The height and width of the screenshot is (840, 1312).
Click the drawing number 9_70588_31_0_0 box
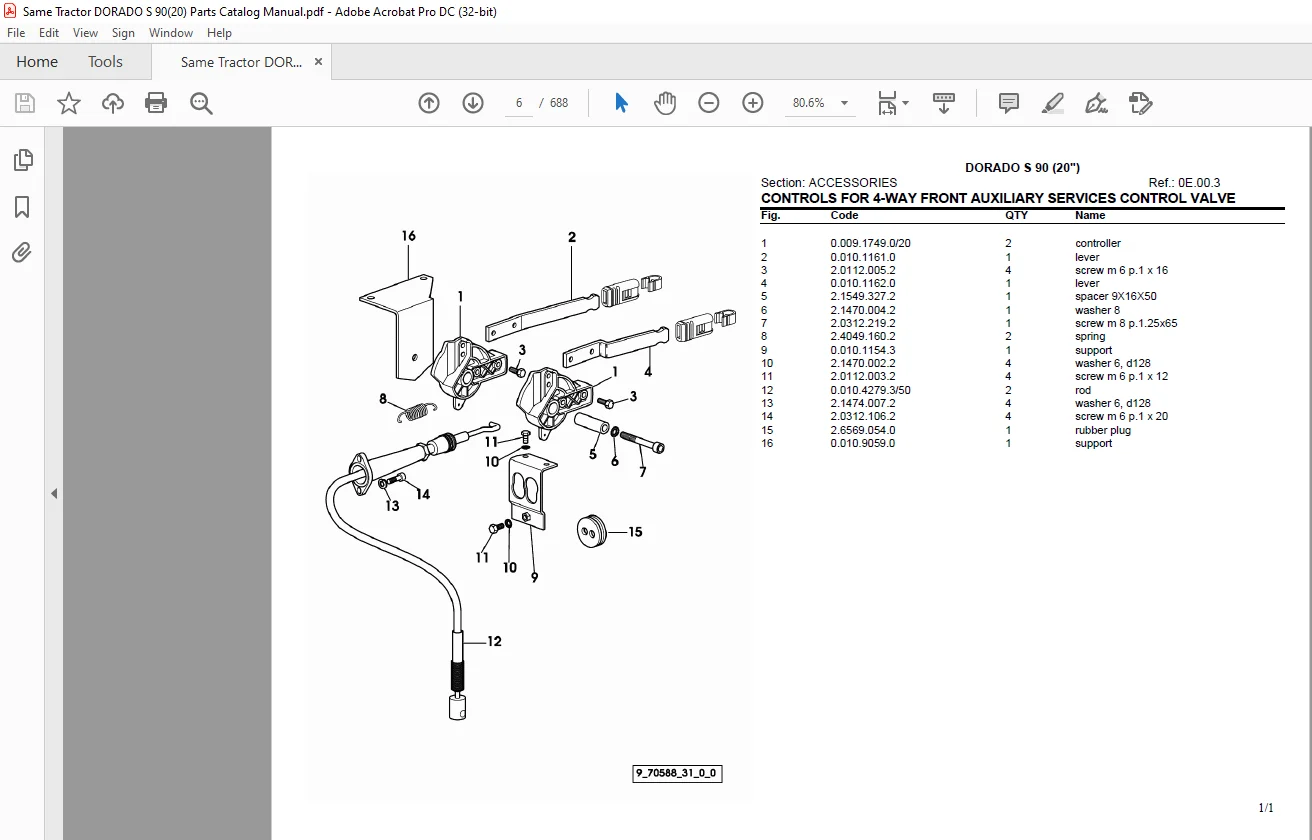[x=677, y=773]
